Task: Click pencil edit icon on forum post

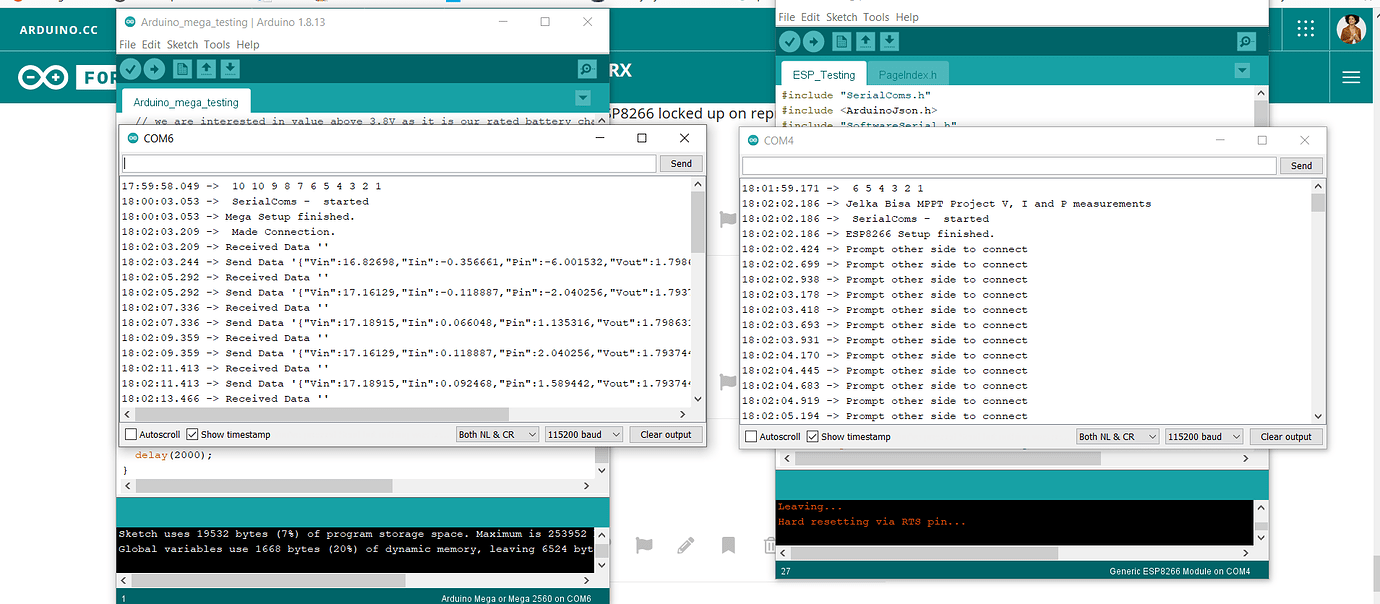Action: pos(685,546)
